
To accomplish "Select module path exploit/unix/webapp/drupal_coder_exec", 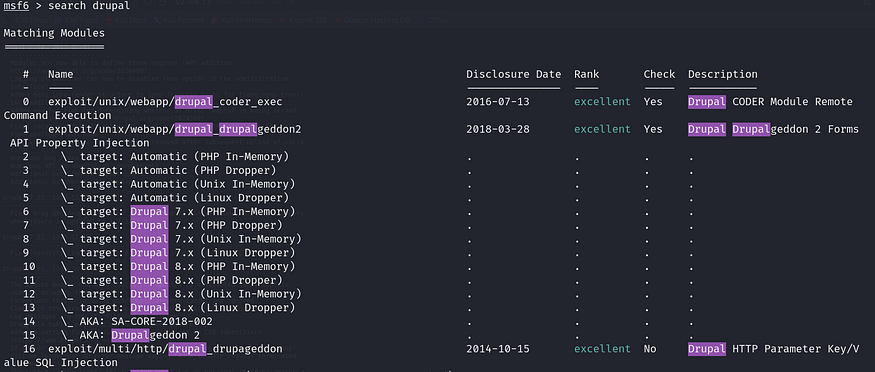I will (x=165, y=102).
